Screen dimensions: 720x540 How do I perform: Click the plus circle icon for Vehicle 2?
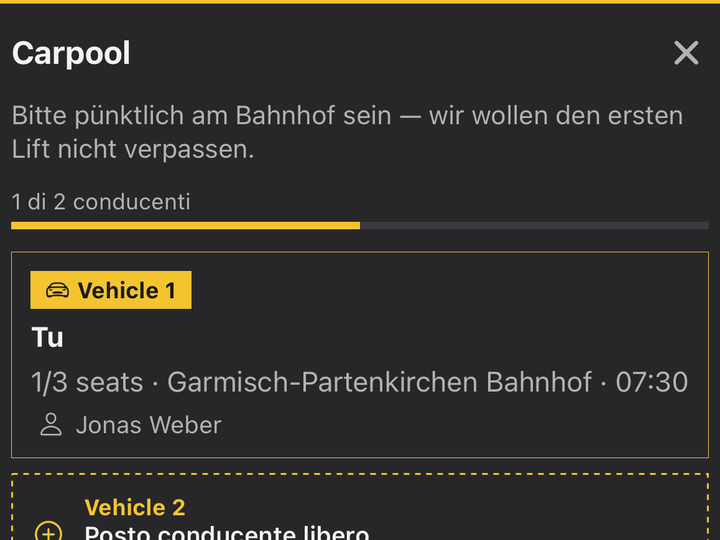(x=48, y=531)
